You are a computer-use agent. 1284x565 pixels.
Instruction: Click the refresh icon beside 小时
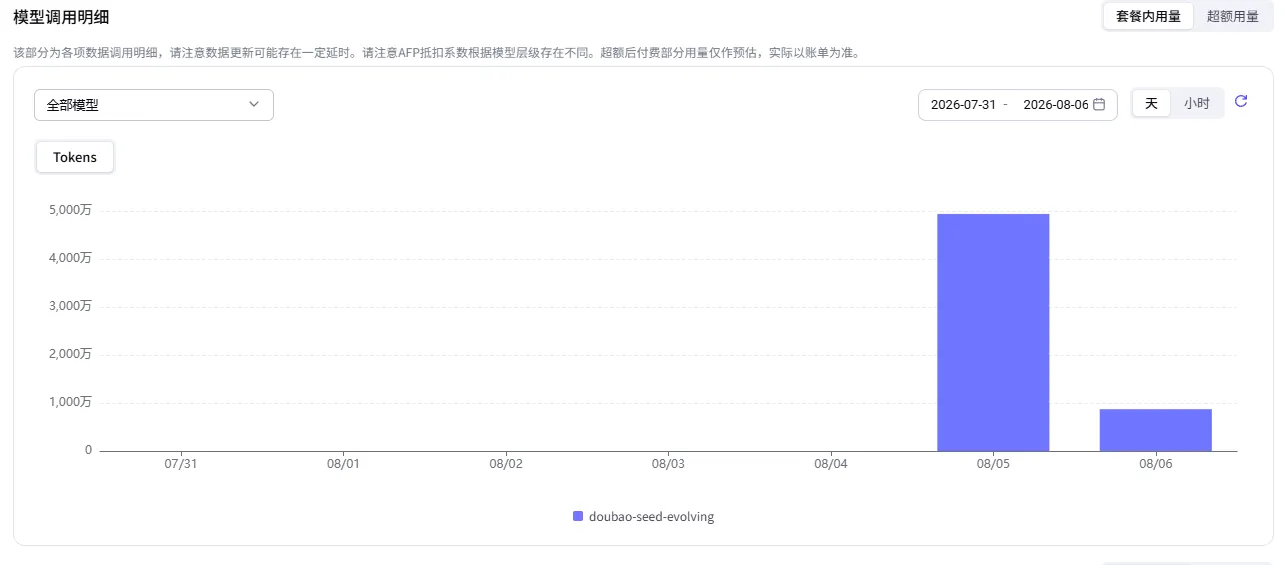click(x=1241, y=101)
